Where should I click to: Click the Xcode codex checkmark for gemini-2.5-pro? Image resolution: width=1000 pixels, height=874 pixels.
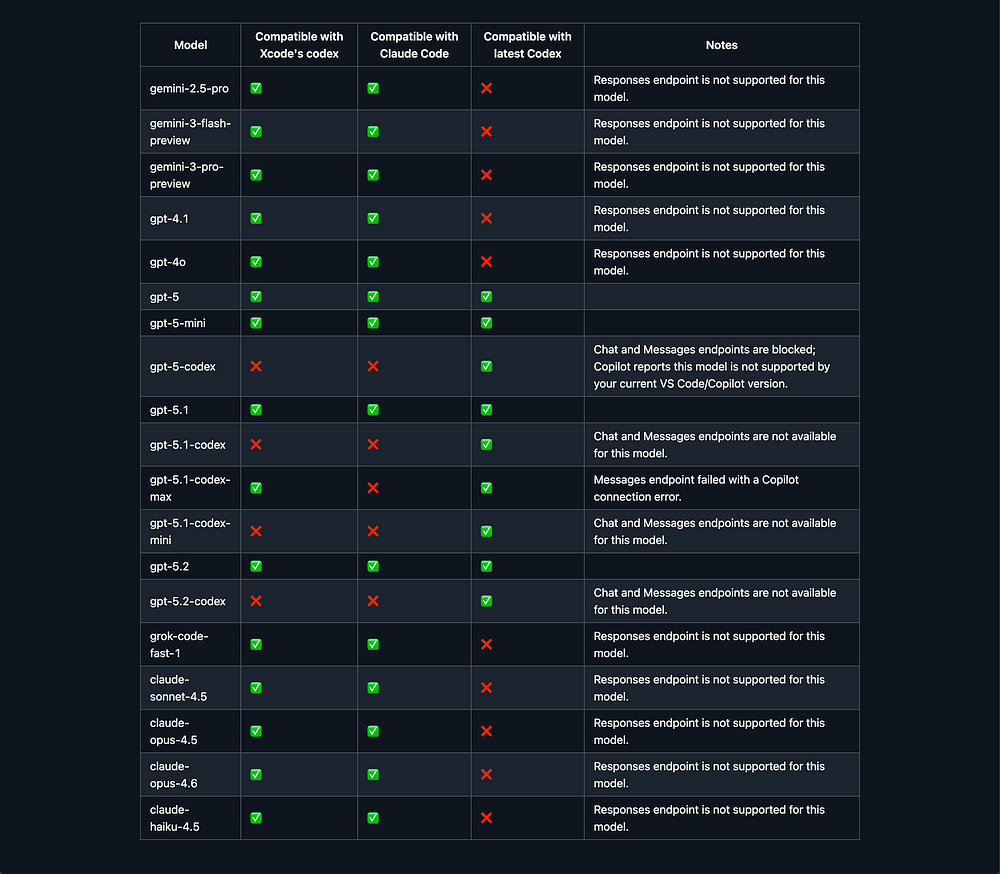point(256,88)
